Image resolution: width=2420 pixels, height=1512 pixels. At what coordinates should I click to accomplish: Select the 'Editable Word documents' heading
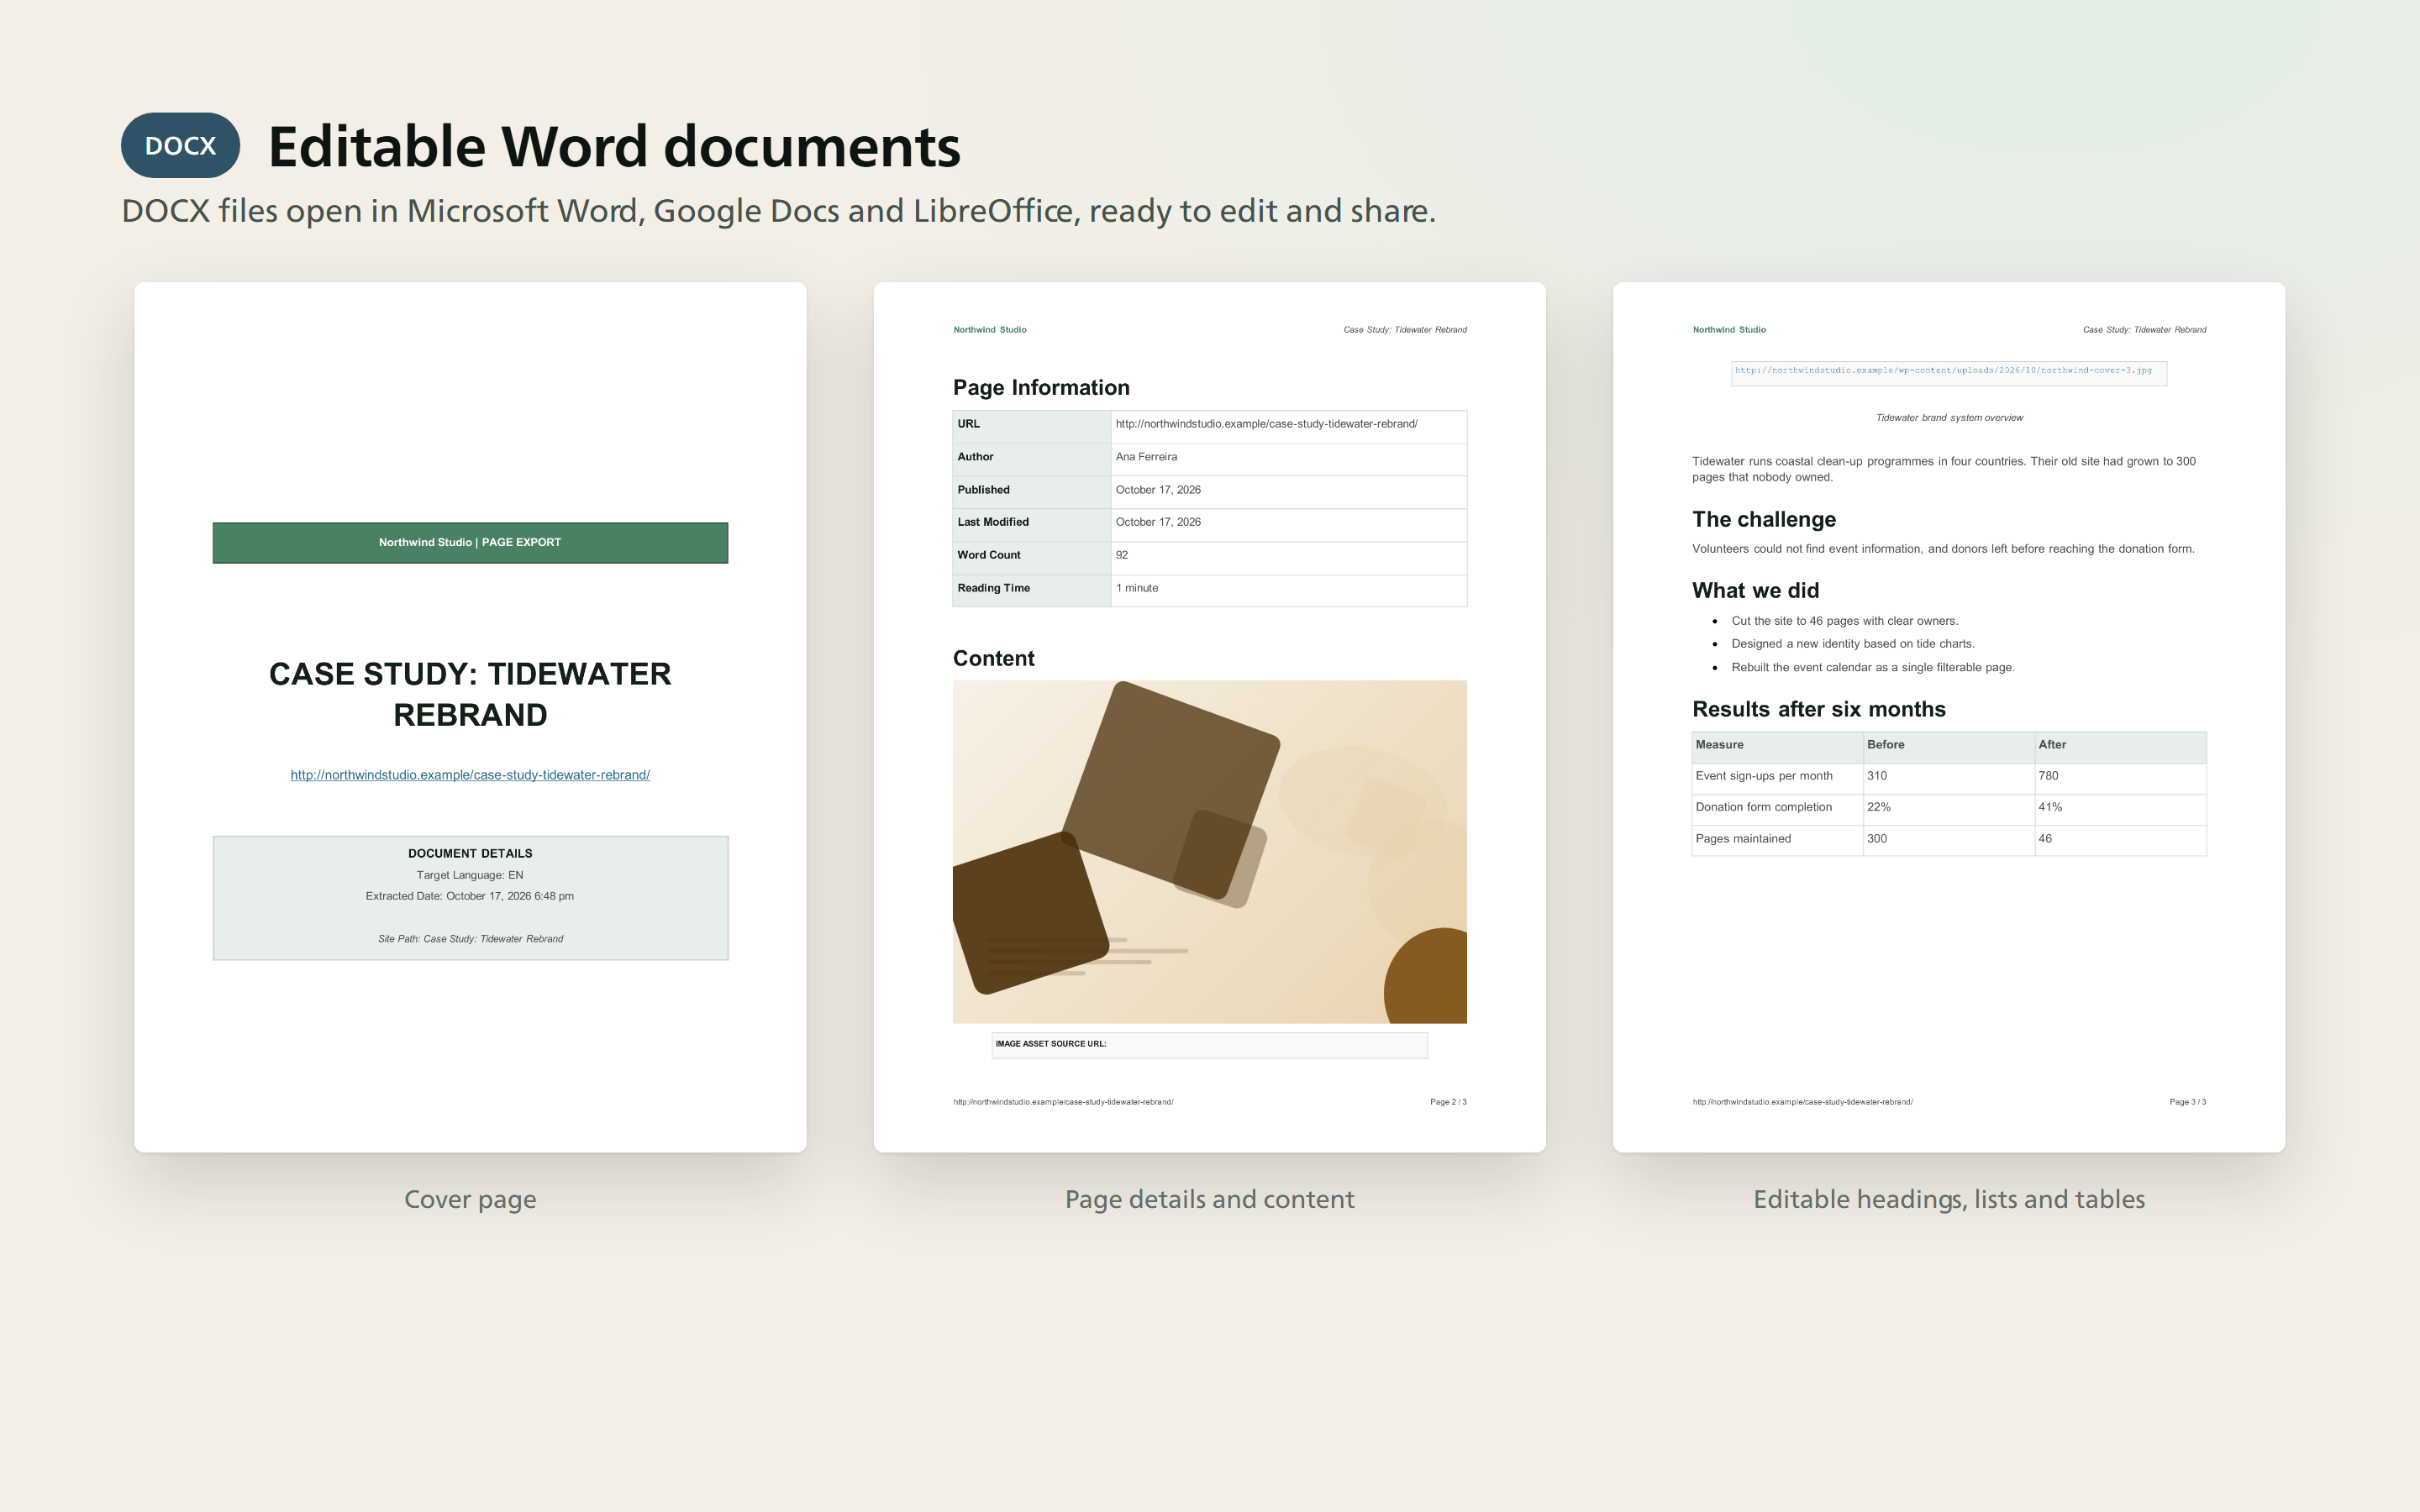[614, 146]
